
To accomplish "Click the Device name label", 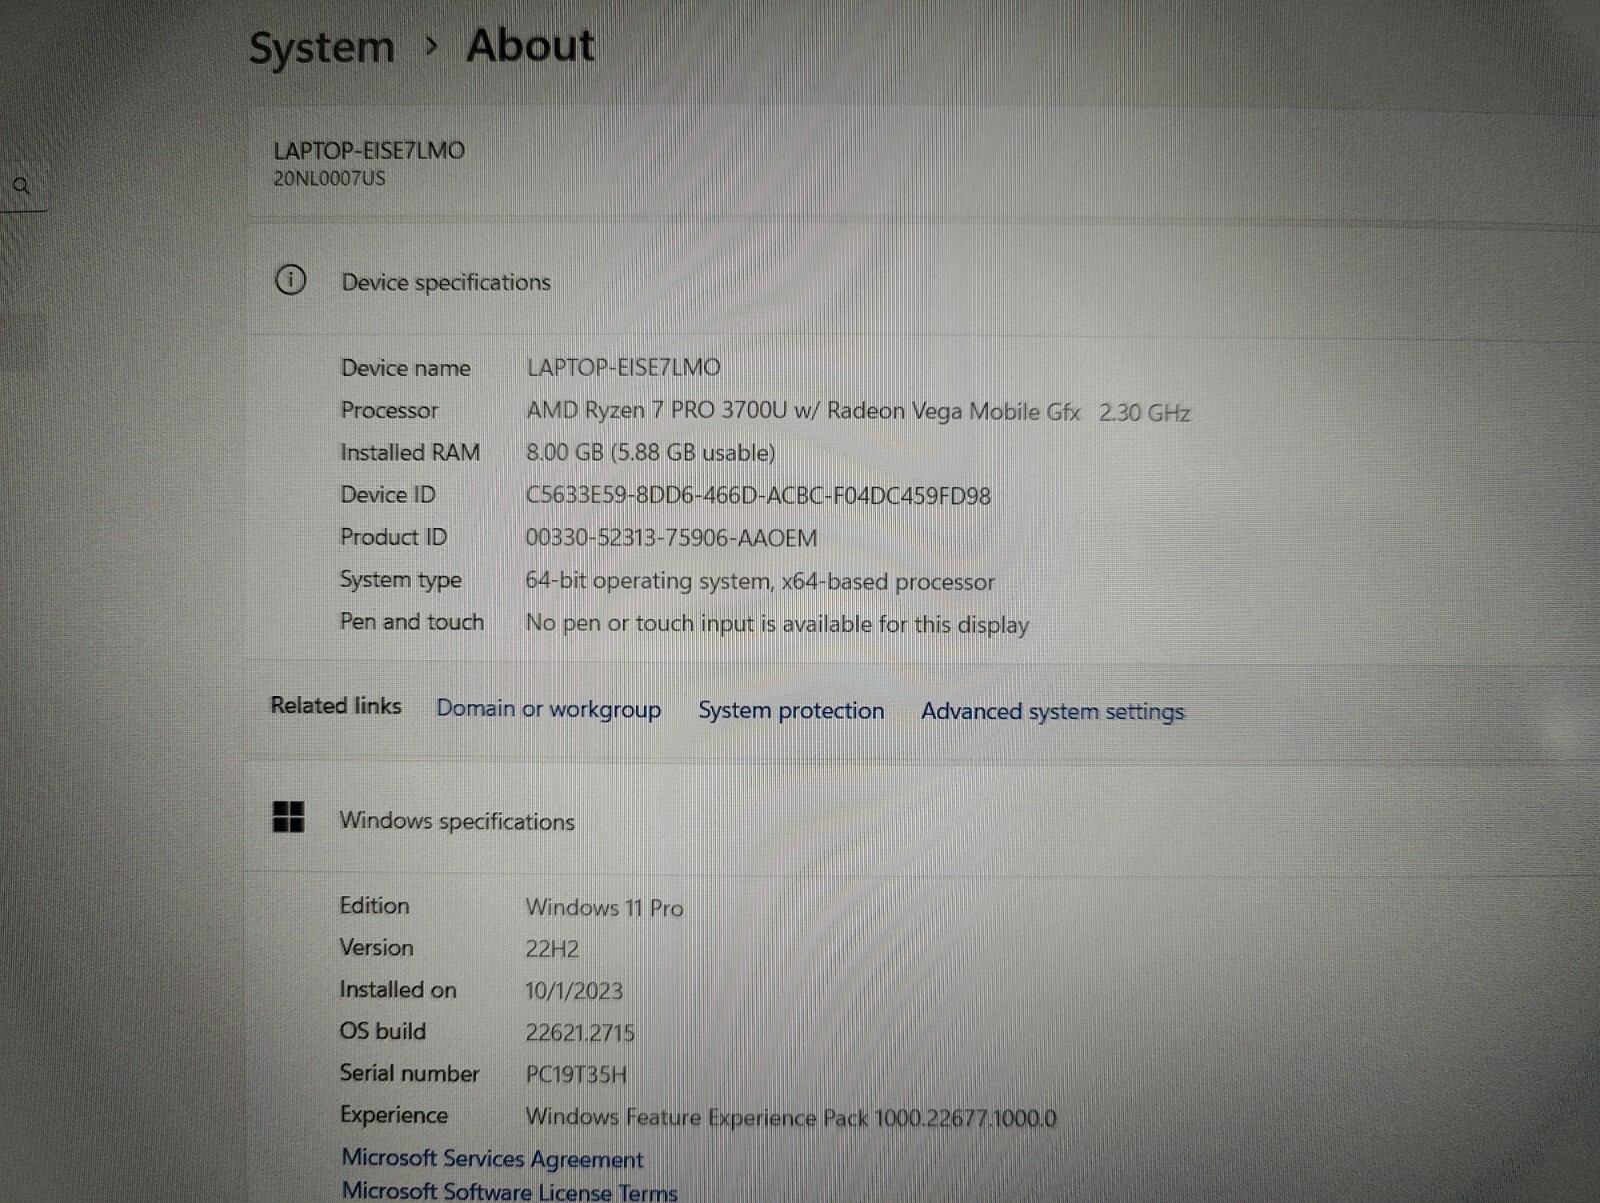I will 405,368.
